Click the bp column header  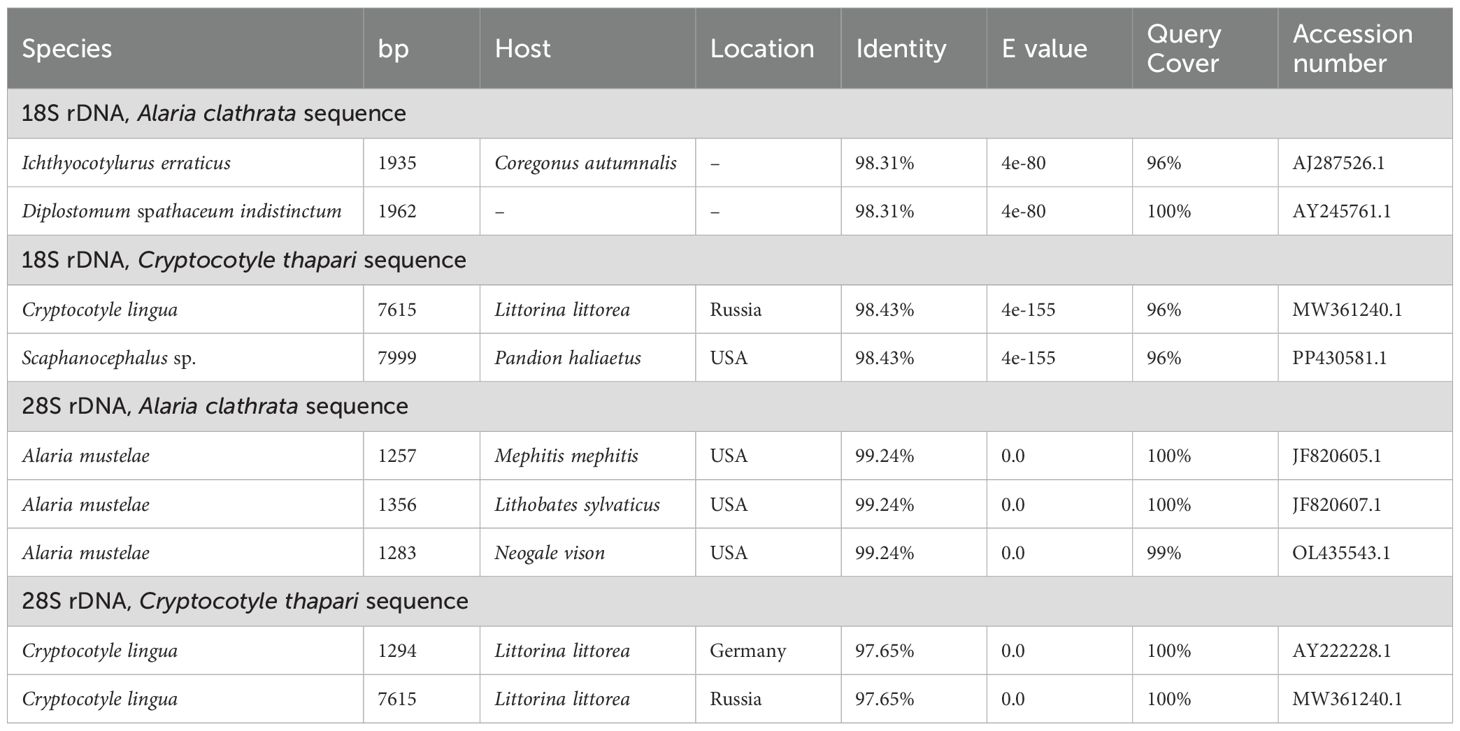tap(393, 49)
